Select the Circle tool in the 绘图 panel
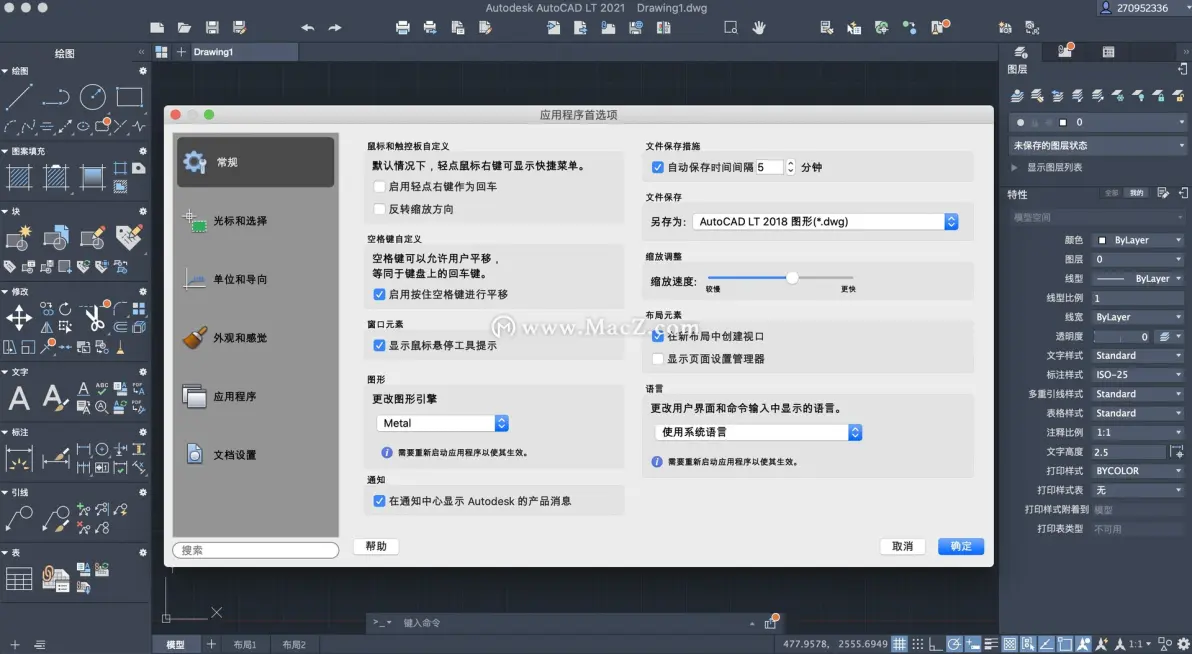Image resolution: width=1192 pixels, height=654 pixels. coord(93,97)
